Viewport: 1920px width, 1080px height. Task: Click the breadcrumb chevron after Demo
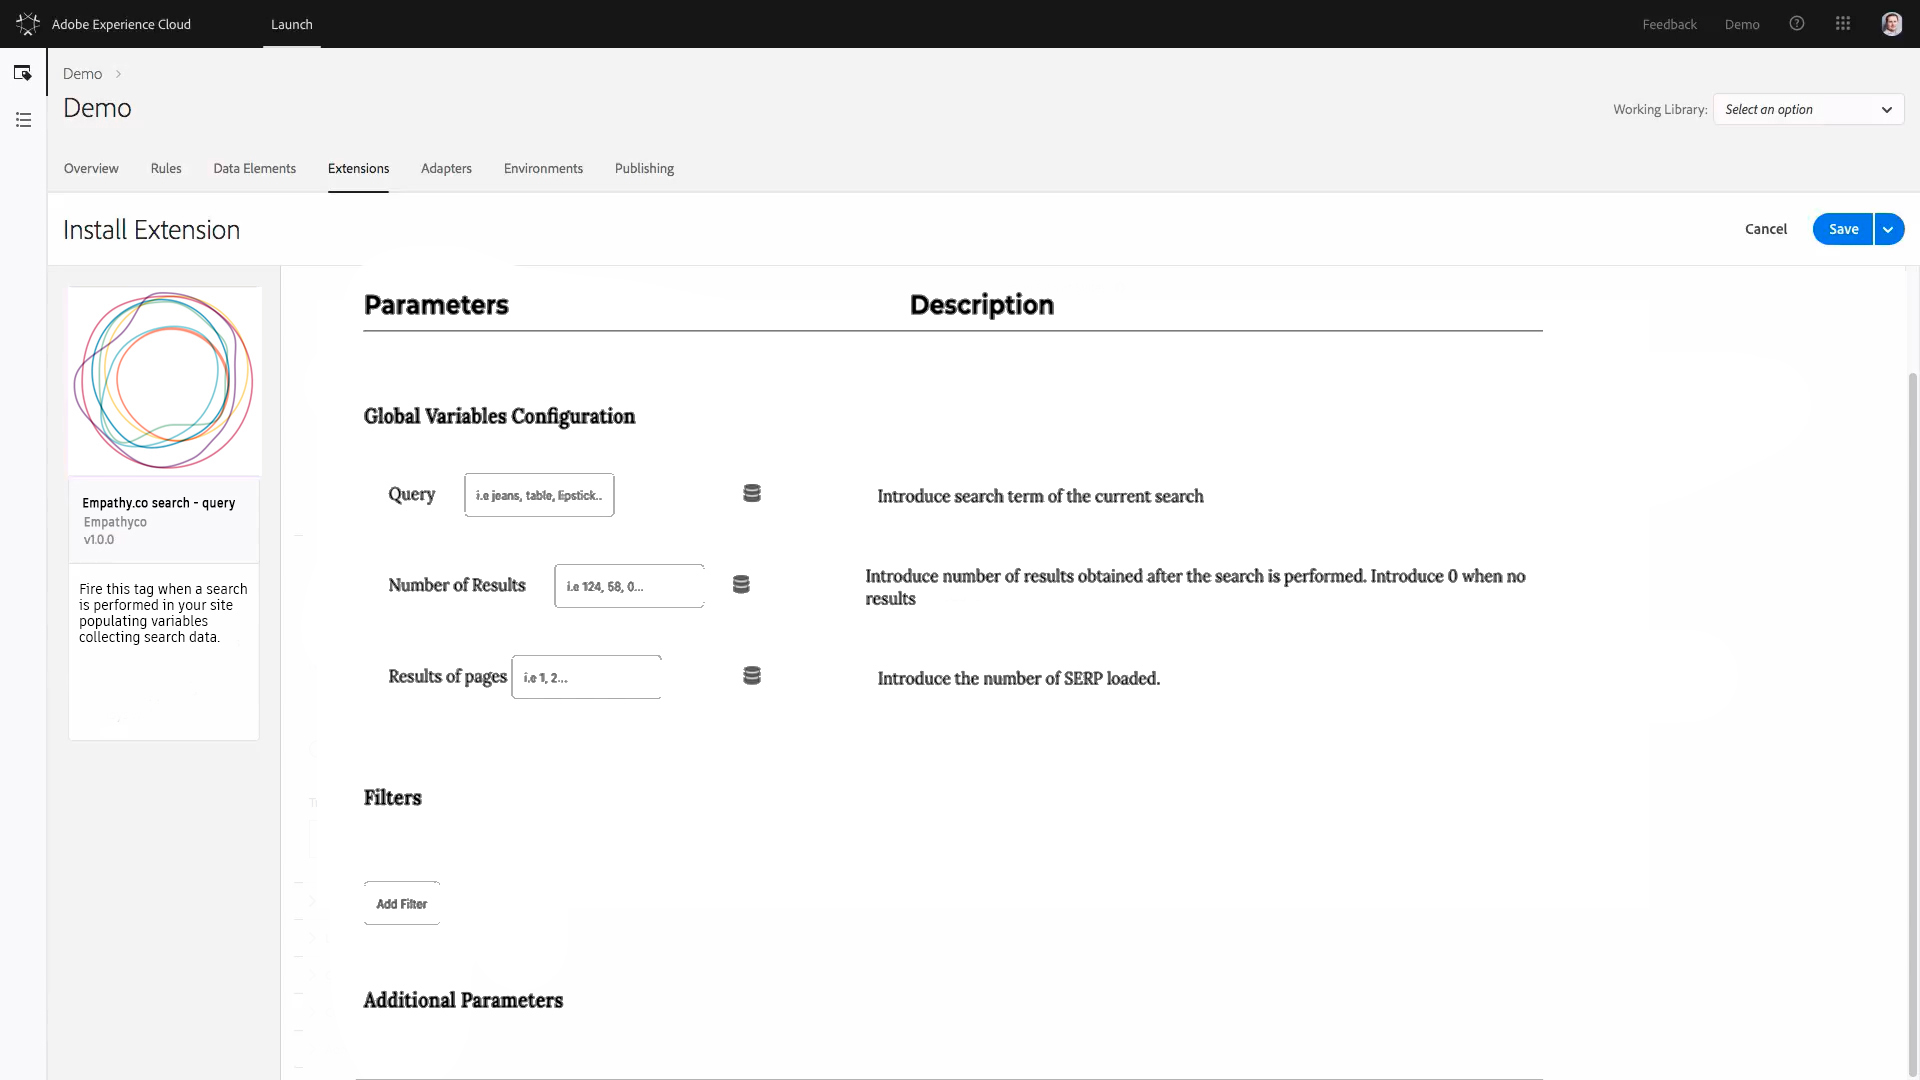118,74
